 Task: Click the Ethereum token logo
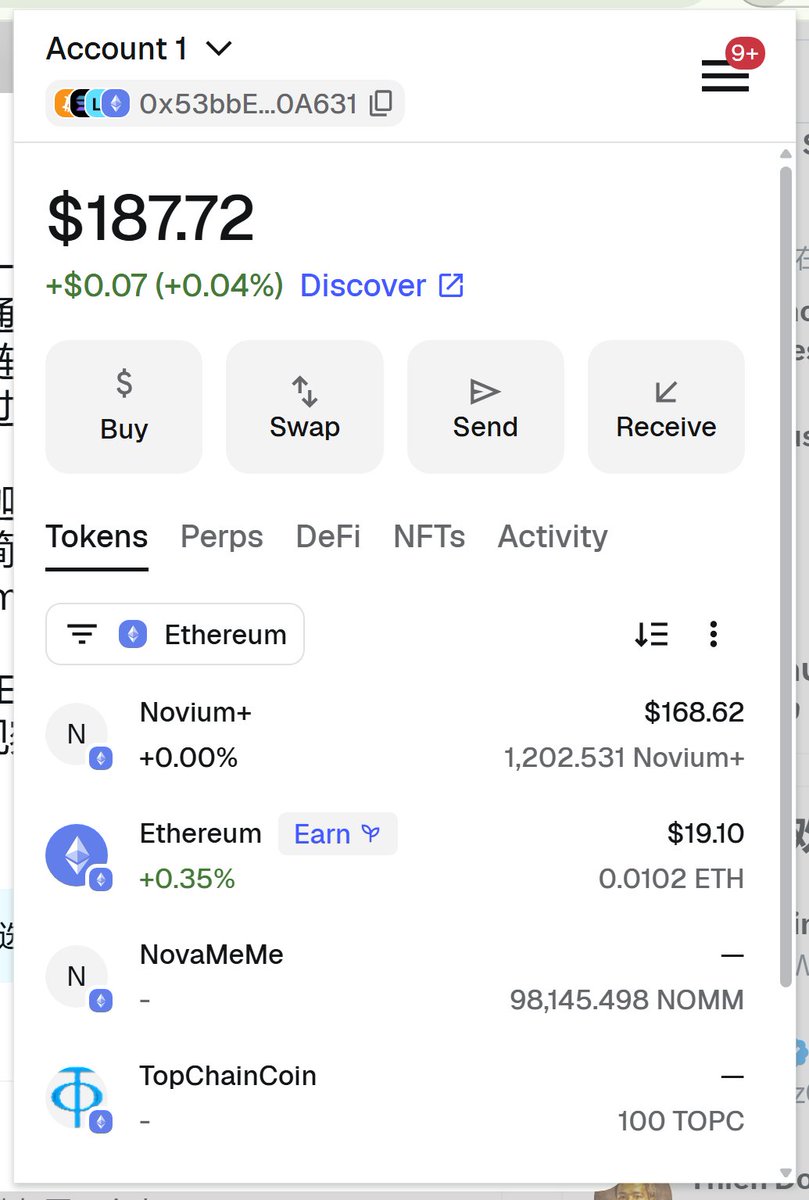pyautogui.click(x=78, y=856)
